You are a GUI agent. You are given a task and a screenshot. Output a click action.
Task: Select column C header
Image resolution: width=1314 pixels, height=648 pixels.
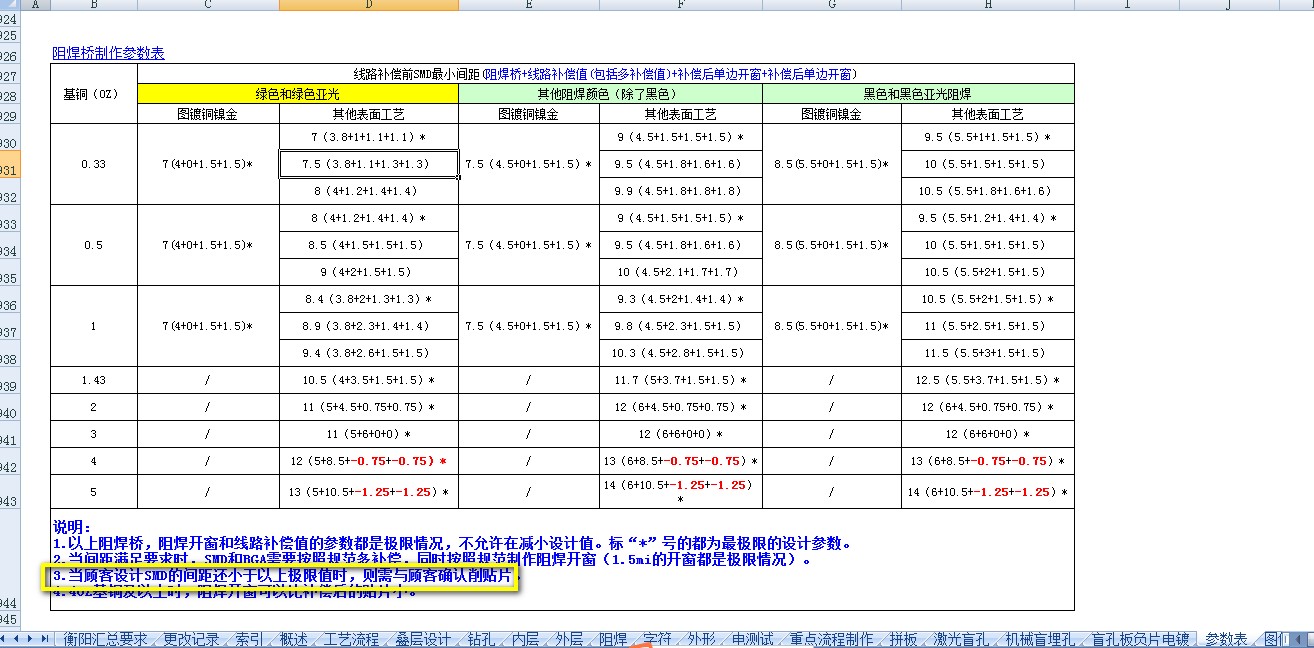pyautogui.click(x=208, y=5)
